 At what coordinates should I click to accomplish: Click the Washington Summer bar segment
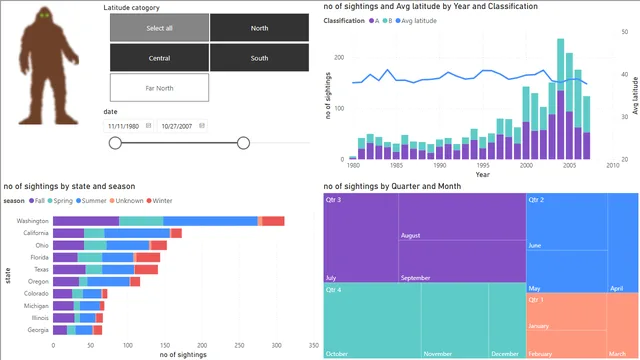[210, 221]
